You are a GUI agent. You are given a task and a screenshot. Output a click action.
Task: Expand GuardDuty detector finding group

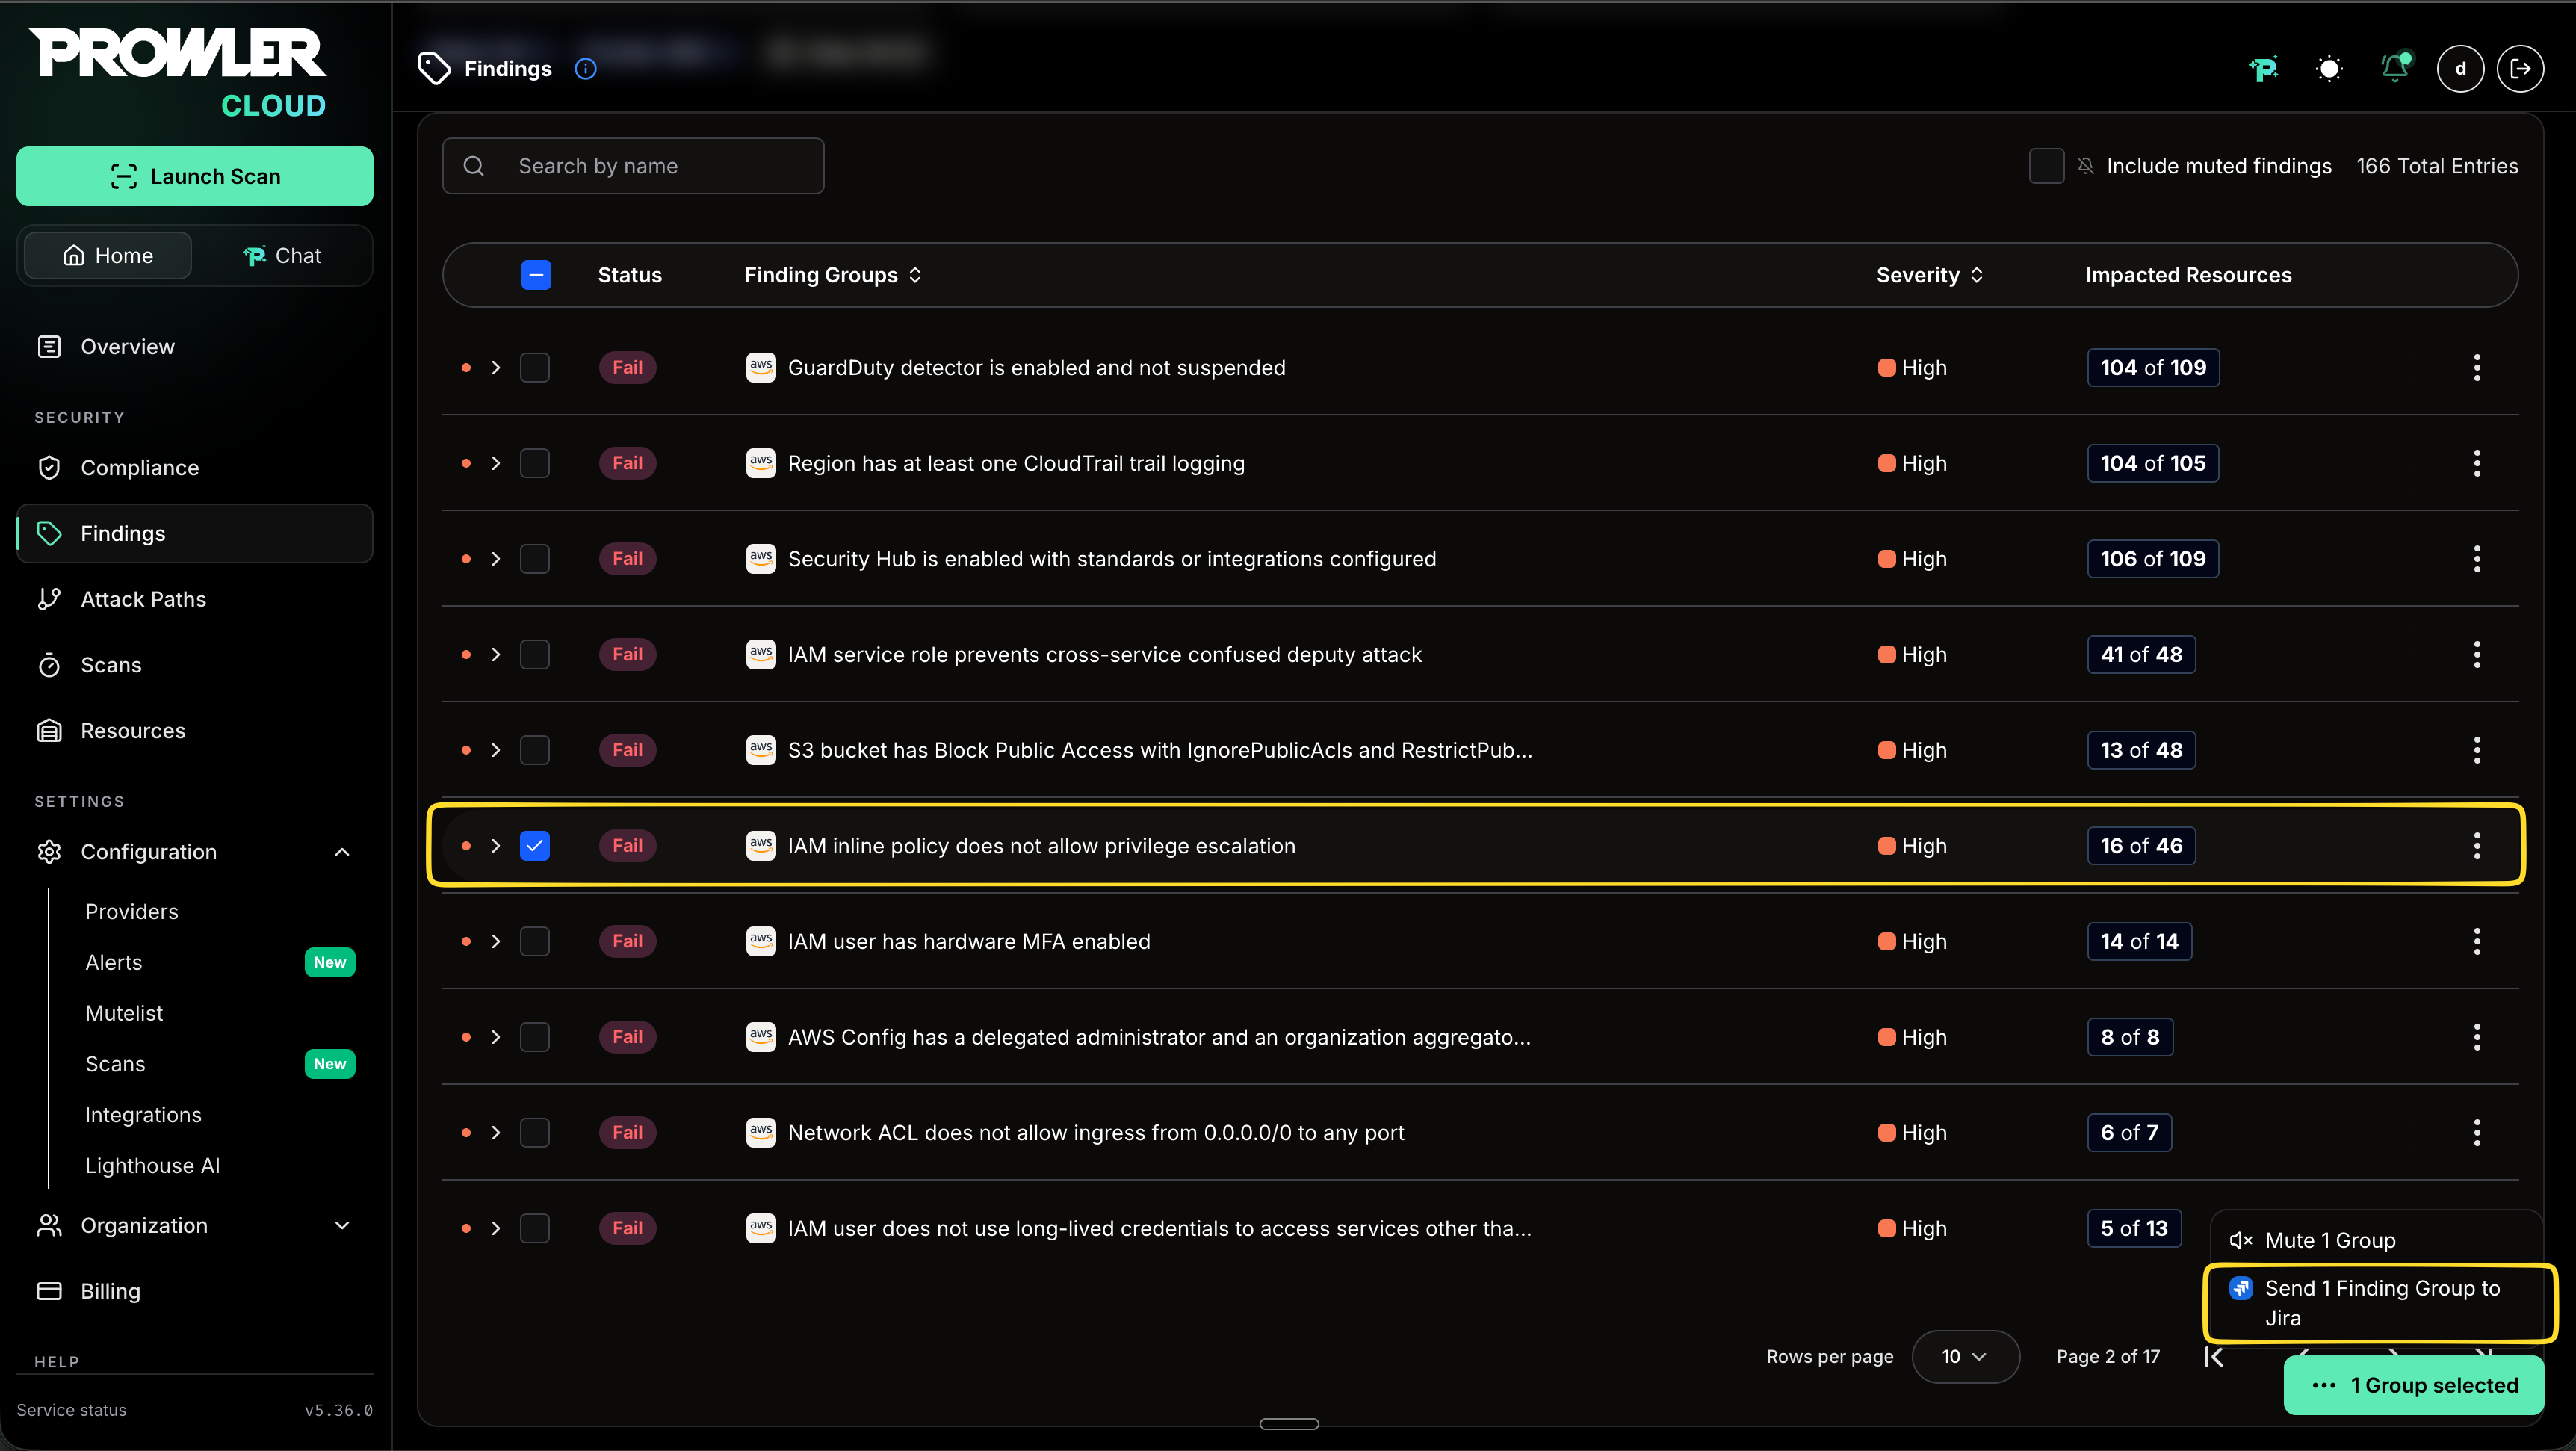(x=496, y=368)
